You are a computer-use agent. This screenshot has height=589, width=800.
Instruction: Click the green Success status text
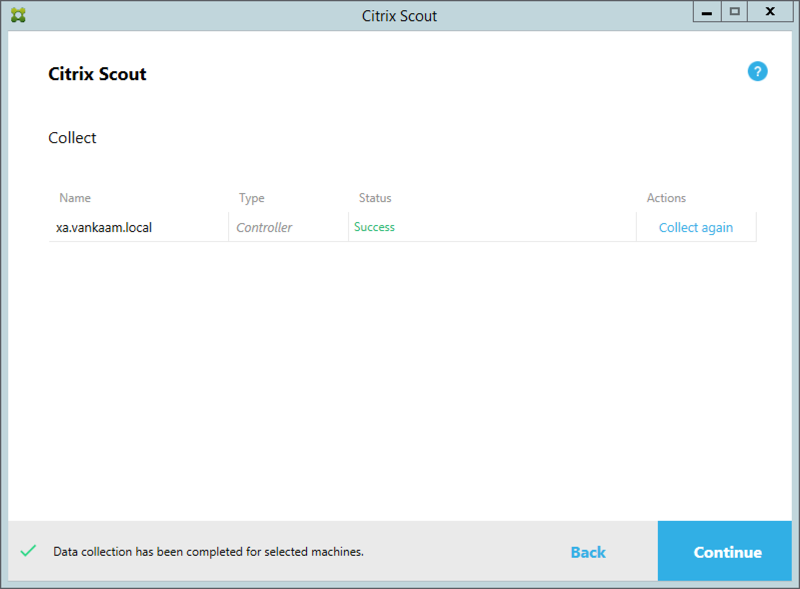click(374, 227)
